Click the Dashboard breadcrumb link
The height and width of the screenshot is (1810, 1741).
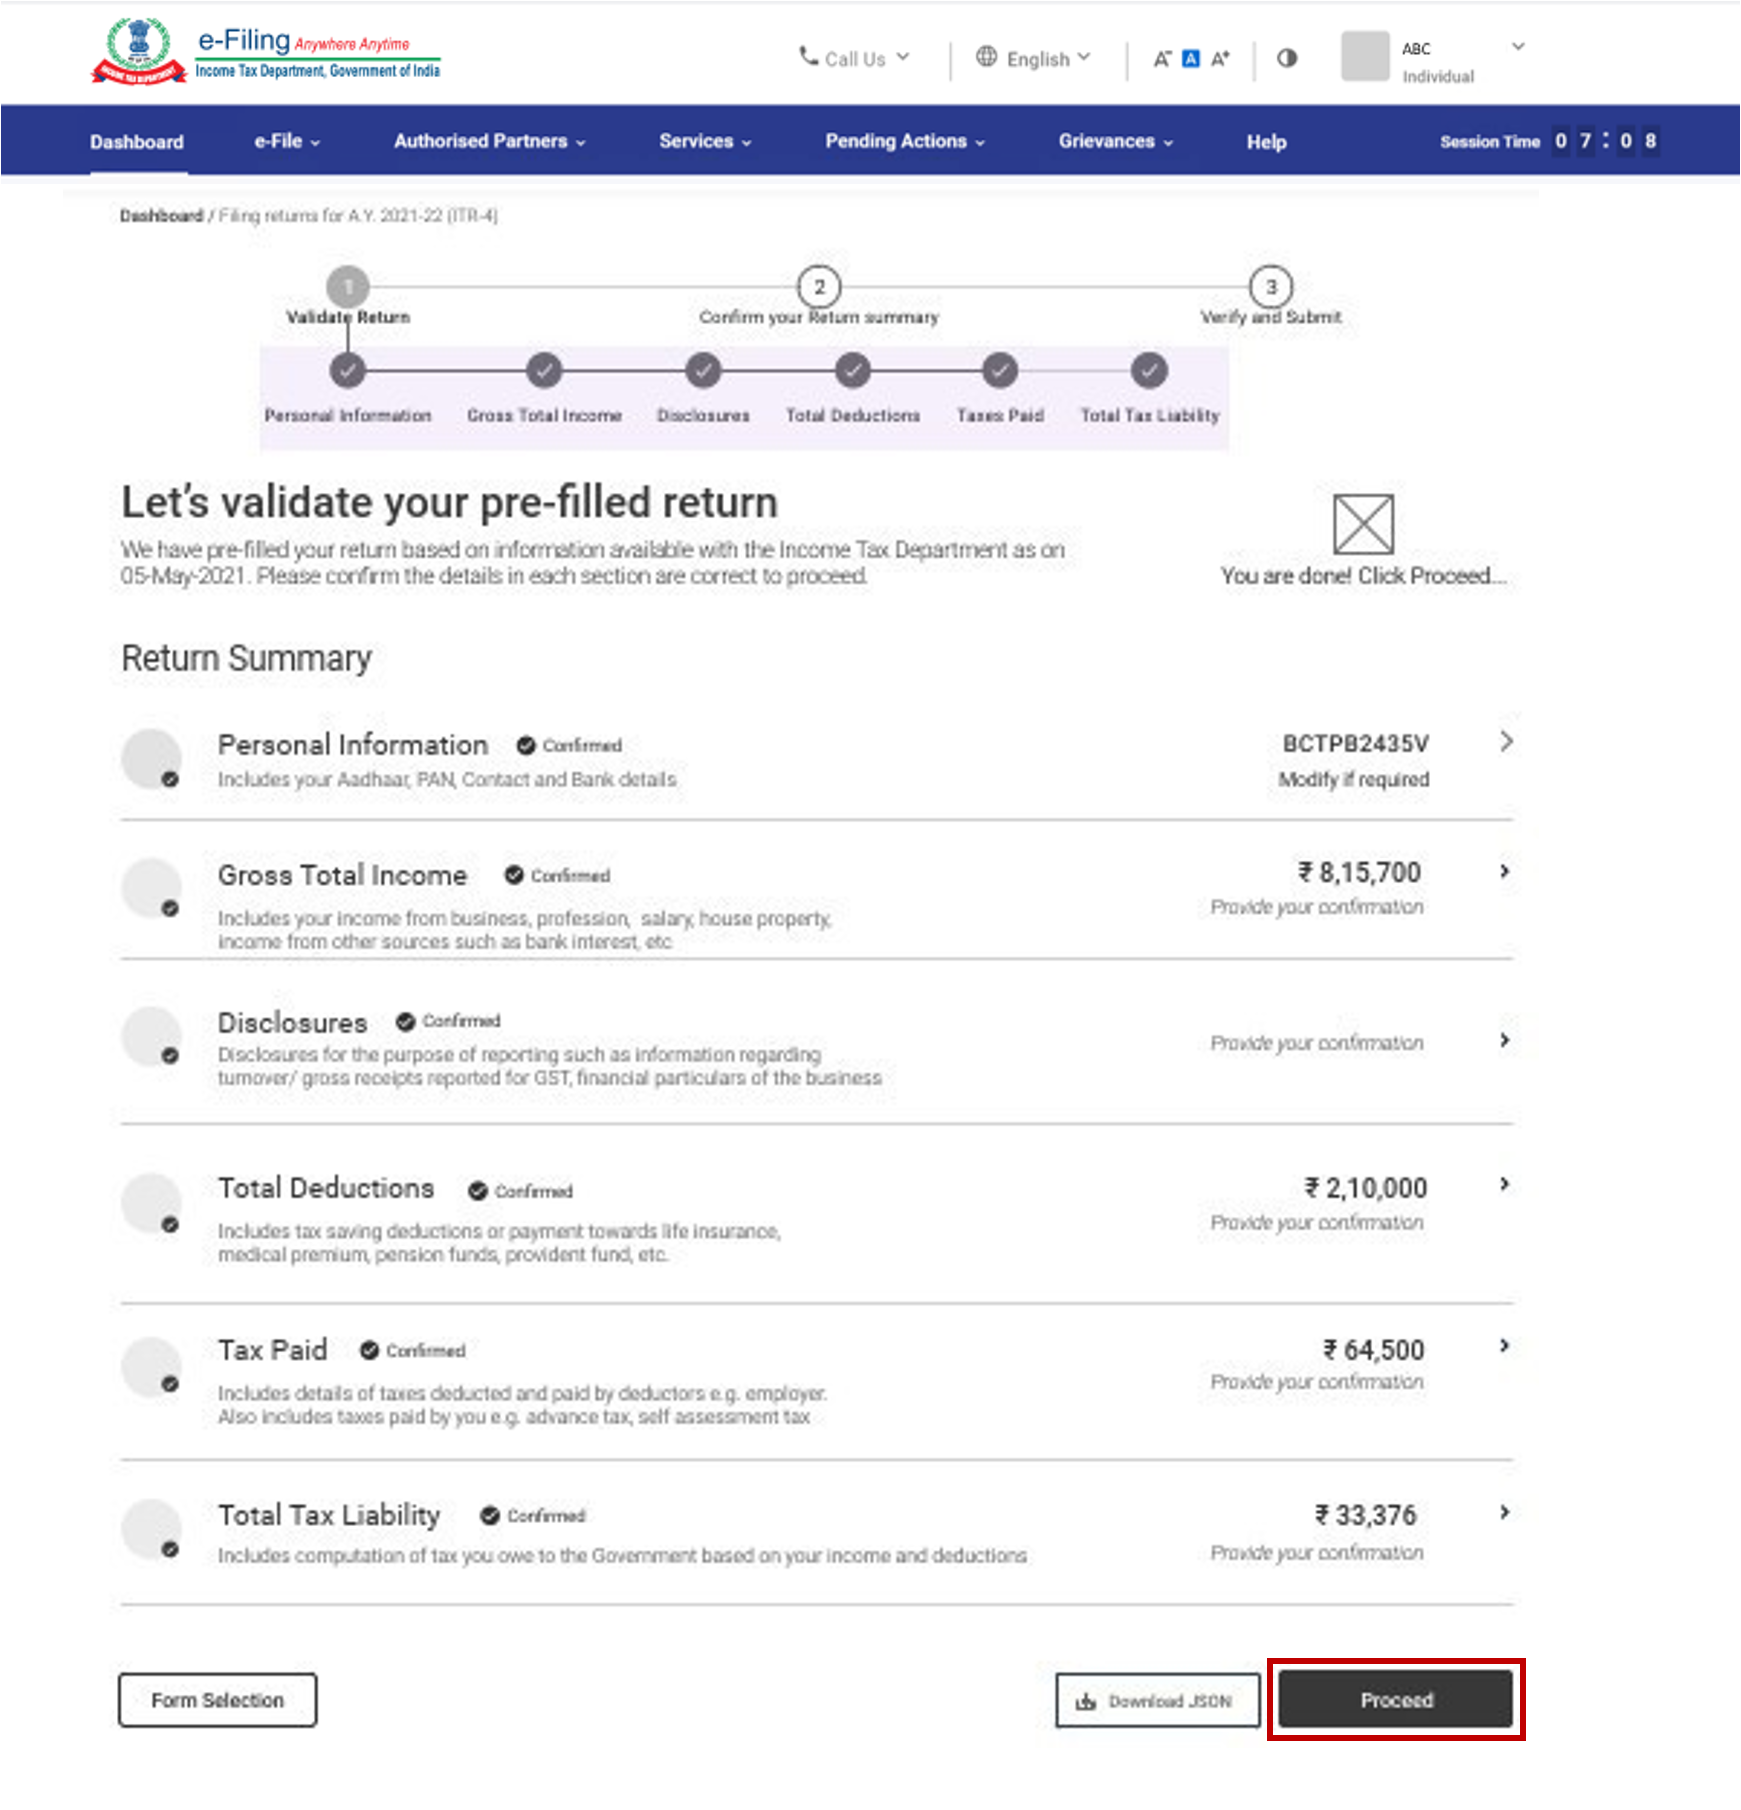pyautogui.click(x=161, y=215)
